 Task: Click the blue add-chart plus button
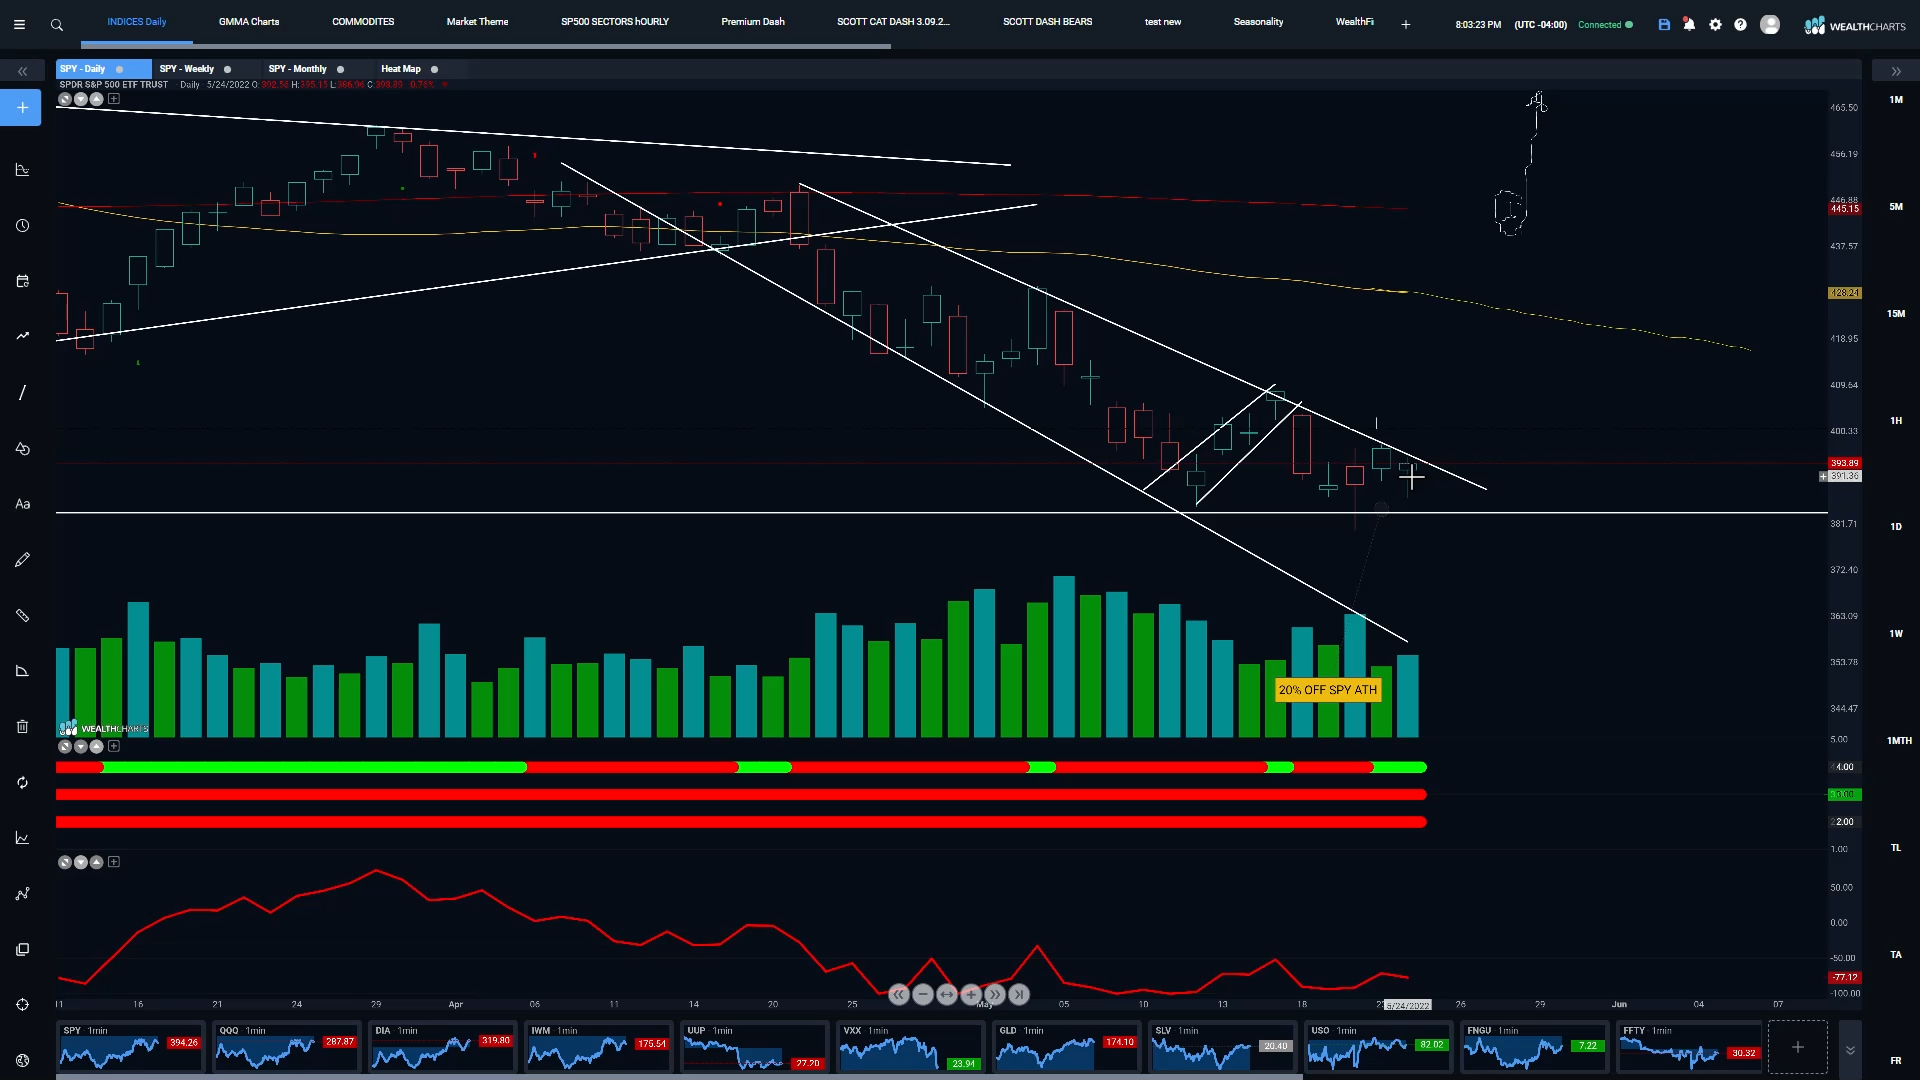tap(21, 107)
